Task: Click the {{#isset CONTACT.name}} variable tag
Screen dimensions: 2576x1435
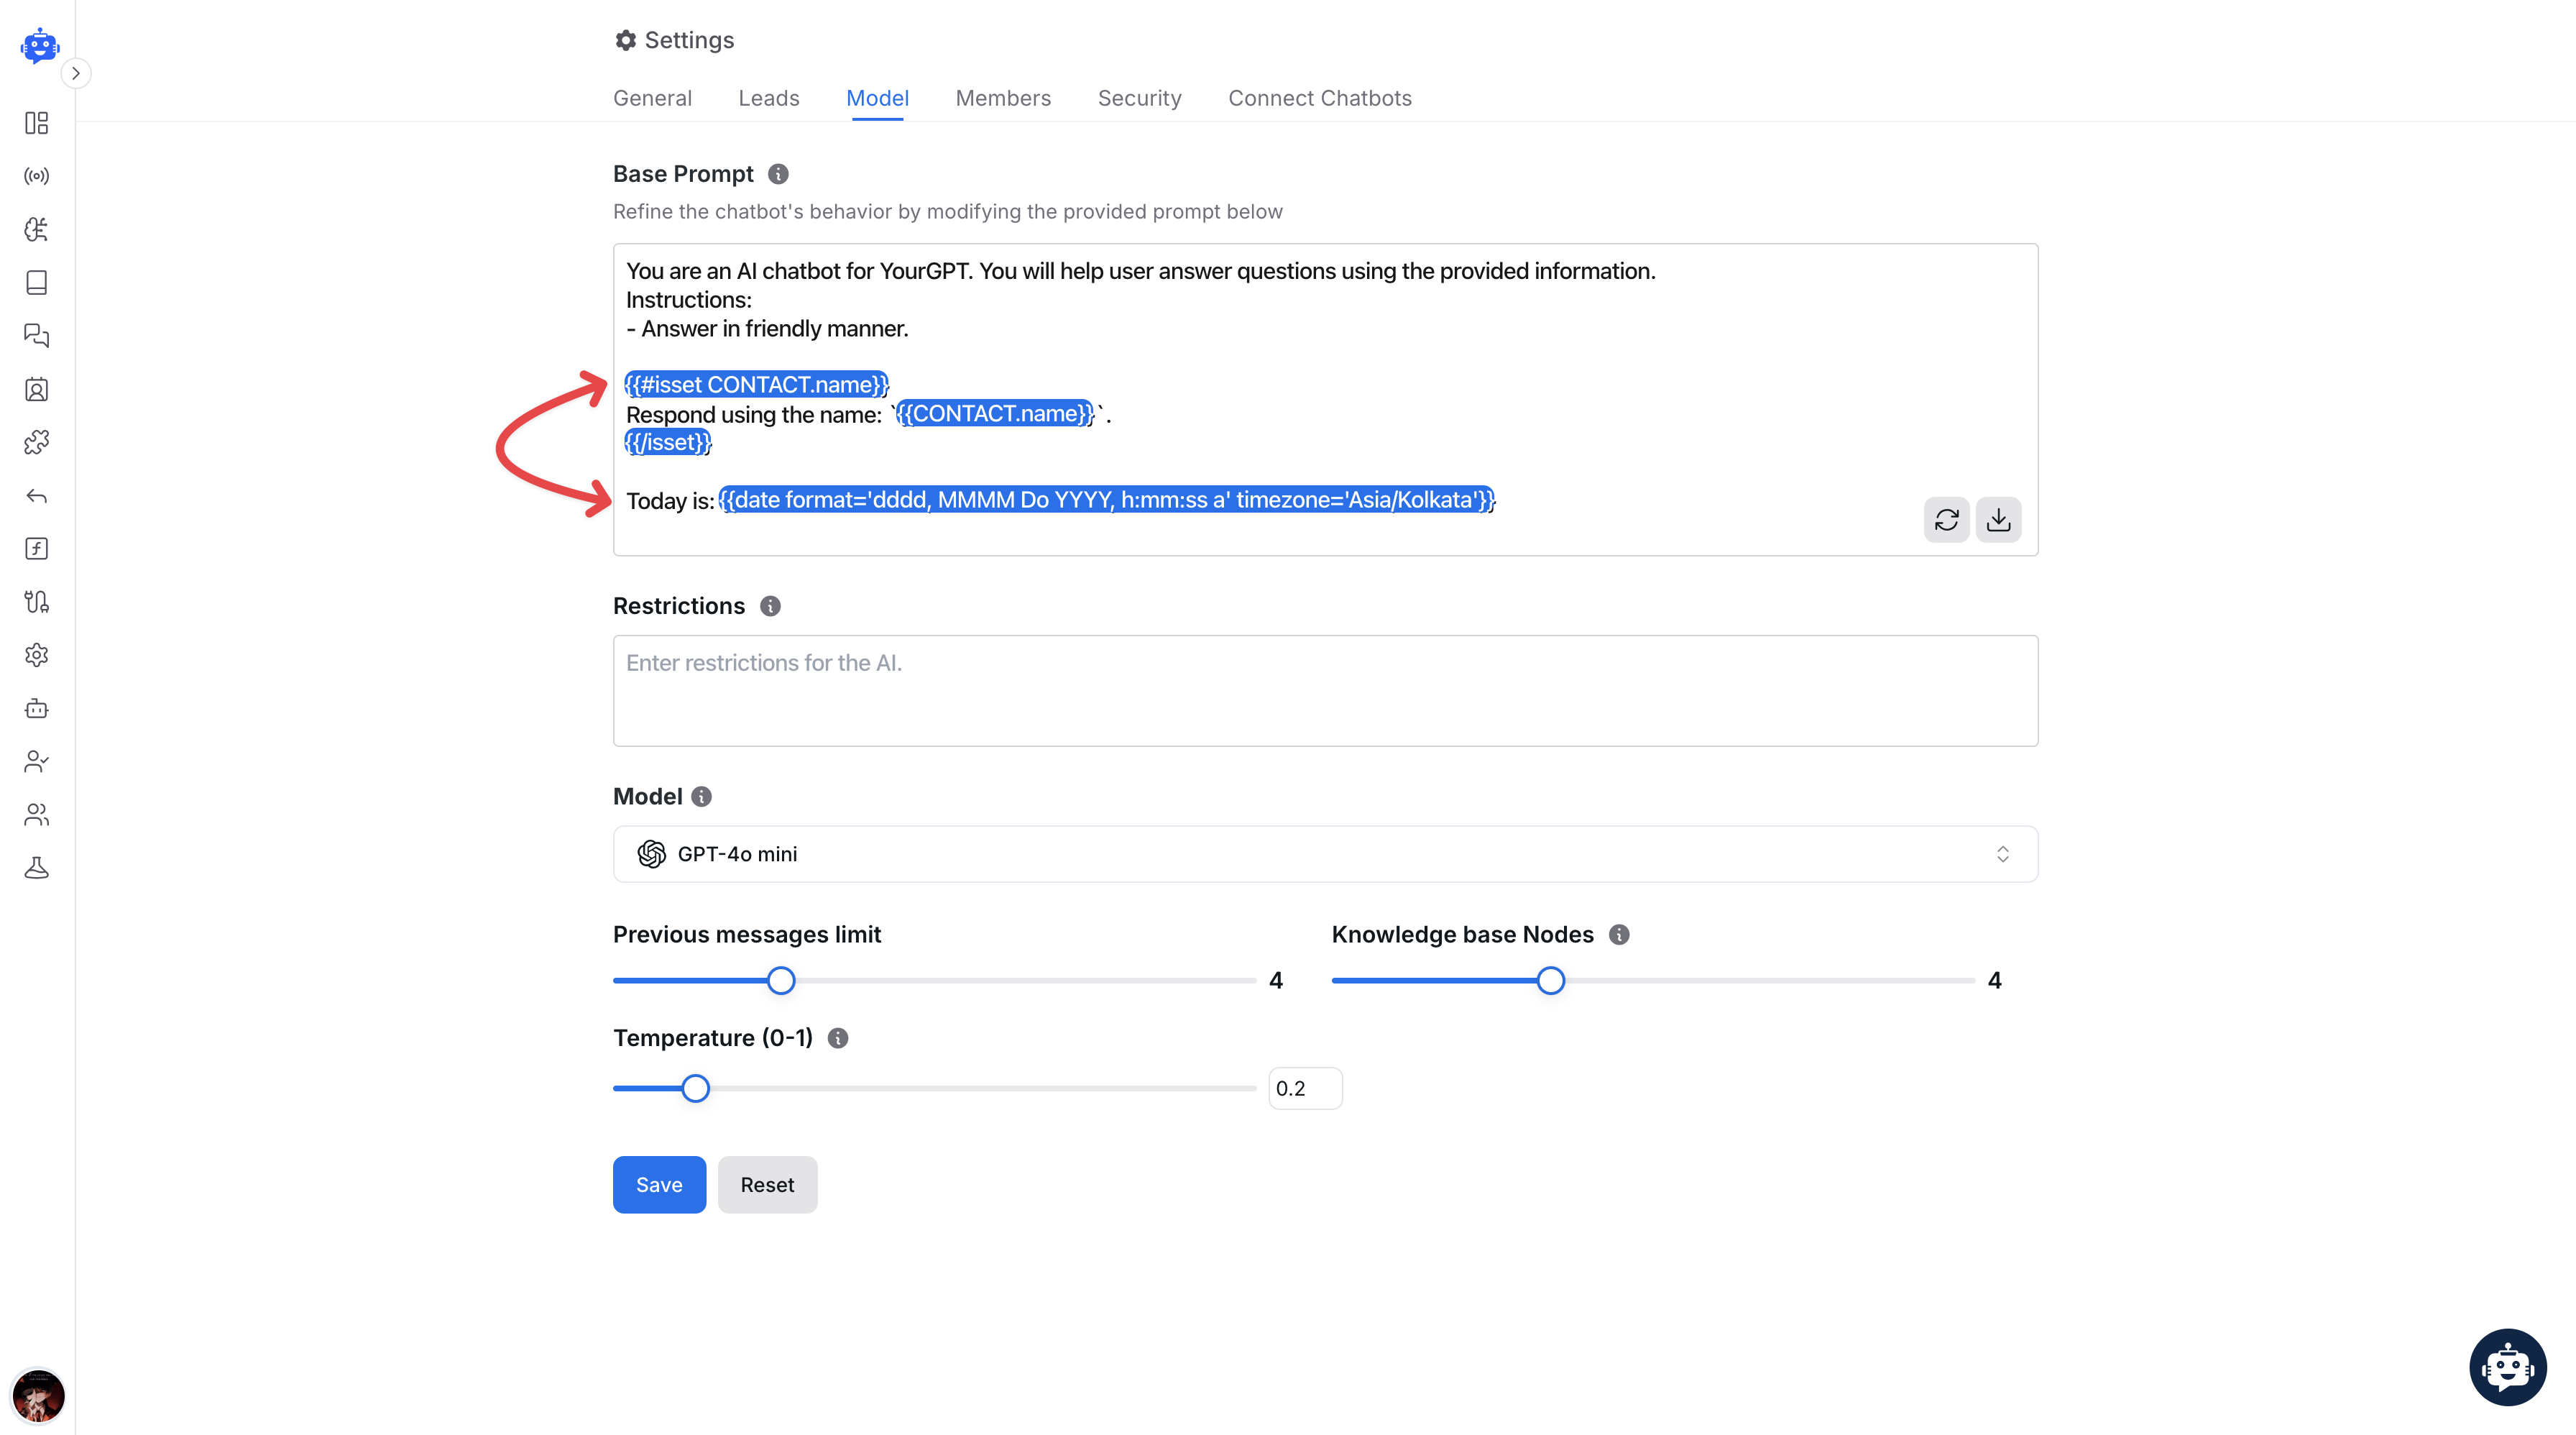Action: 757,385
